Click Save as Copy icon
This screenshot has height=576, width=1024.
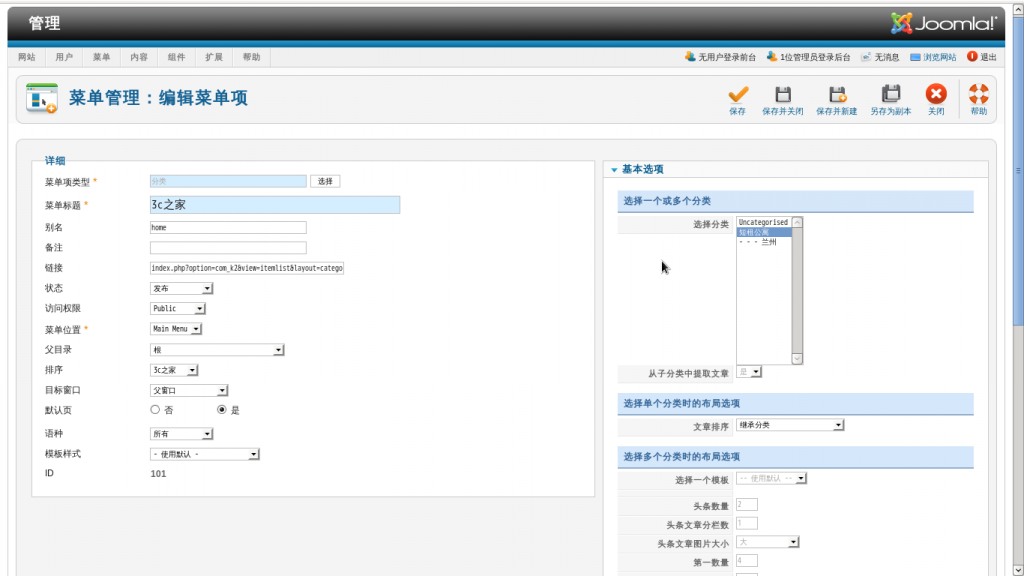(891, 95)
